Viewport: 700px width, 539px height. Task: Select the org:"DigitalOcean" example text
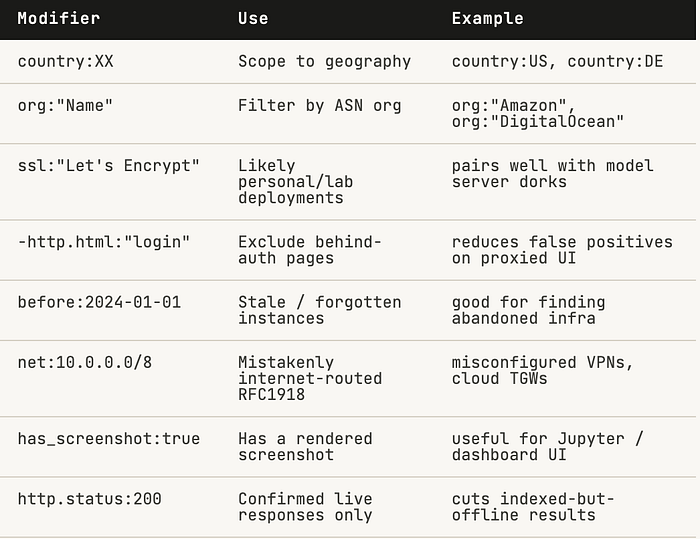point(538,122)
